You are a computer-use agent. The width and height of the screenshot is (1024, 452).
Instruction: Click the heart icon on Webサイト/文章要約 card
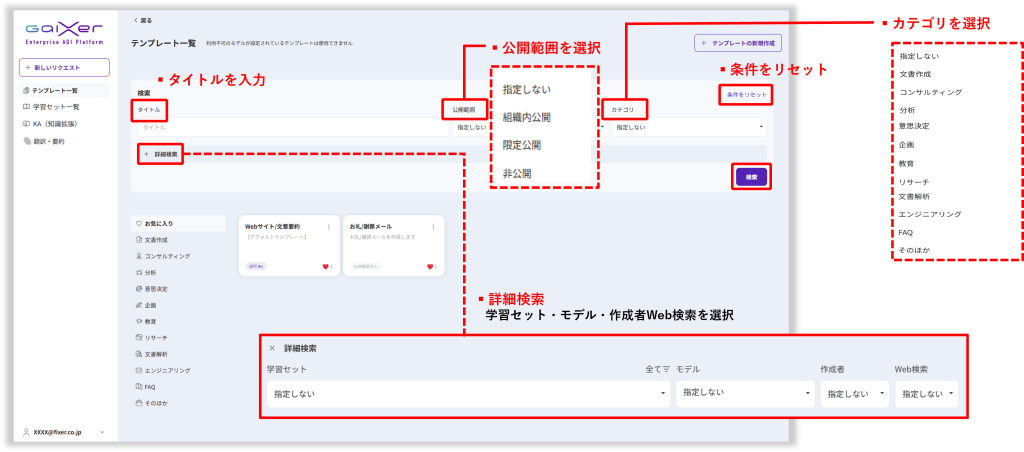coord(325,267)
